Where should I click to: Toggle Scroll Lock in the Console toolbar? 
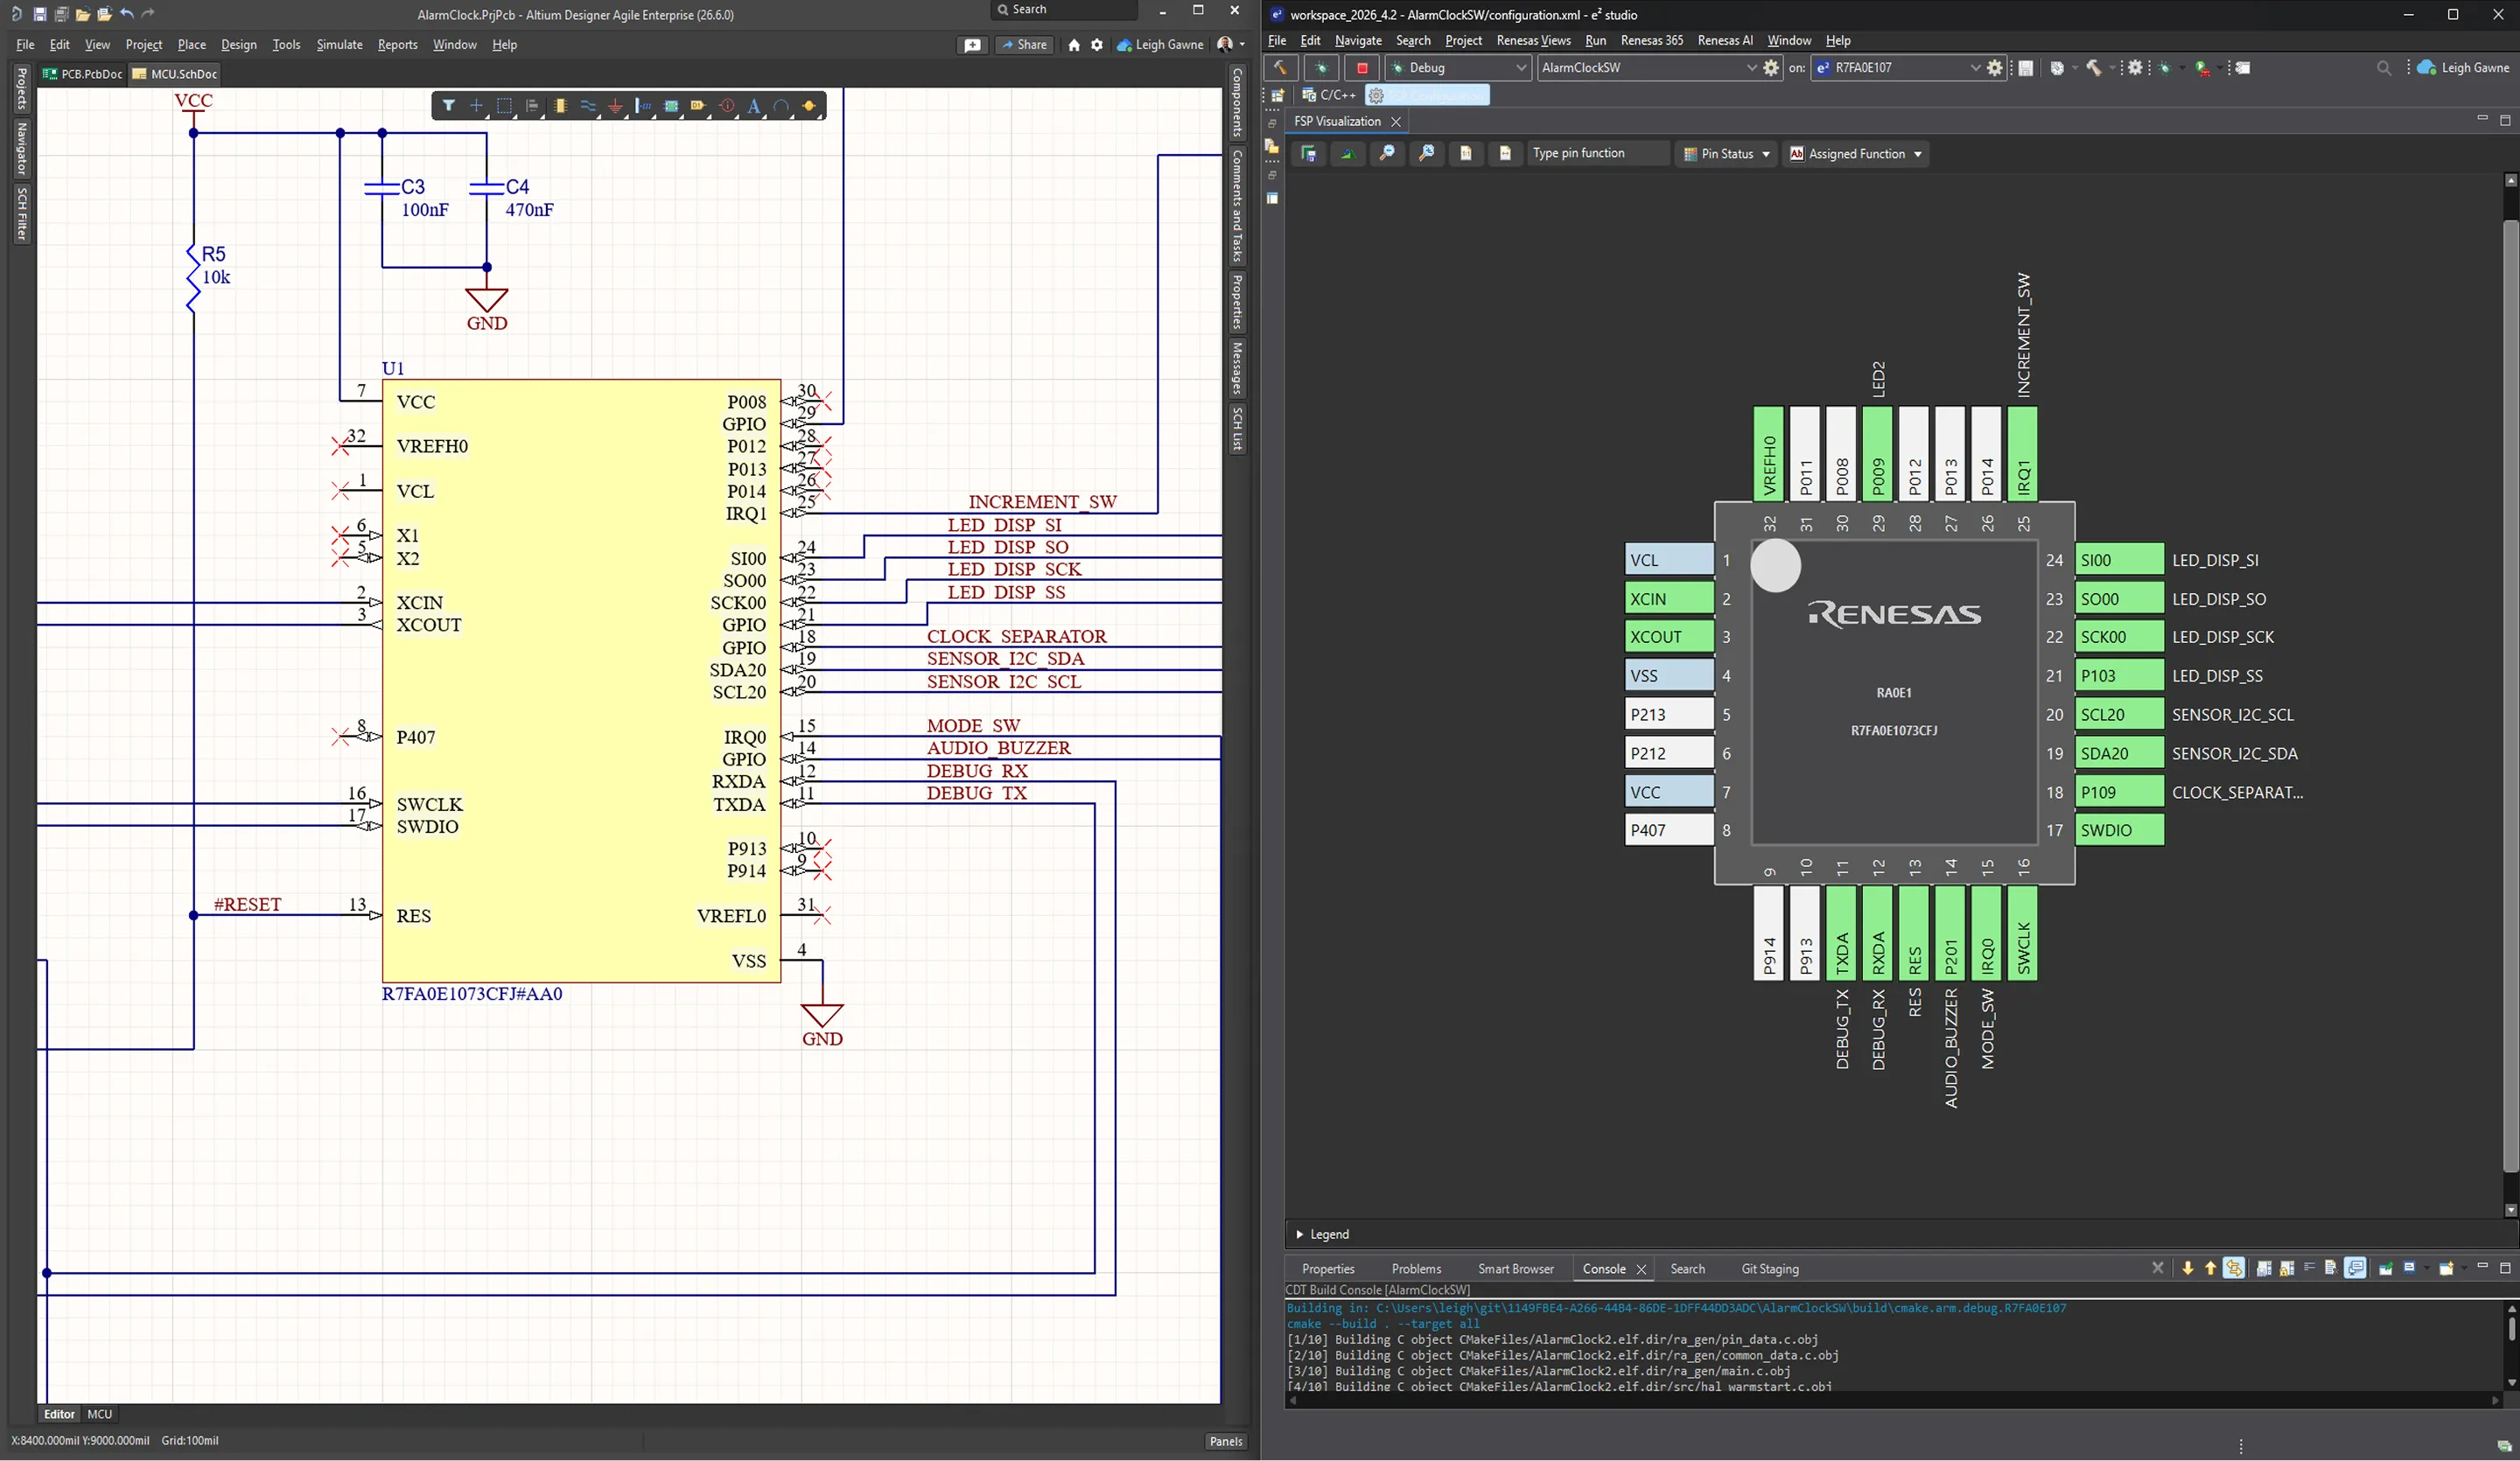(x=2286, y=1268)
